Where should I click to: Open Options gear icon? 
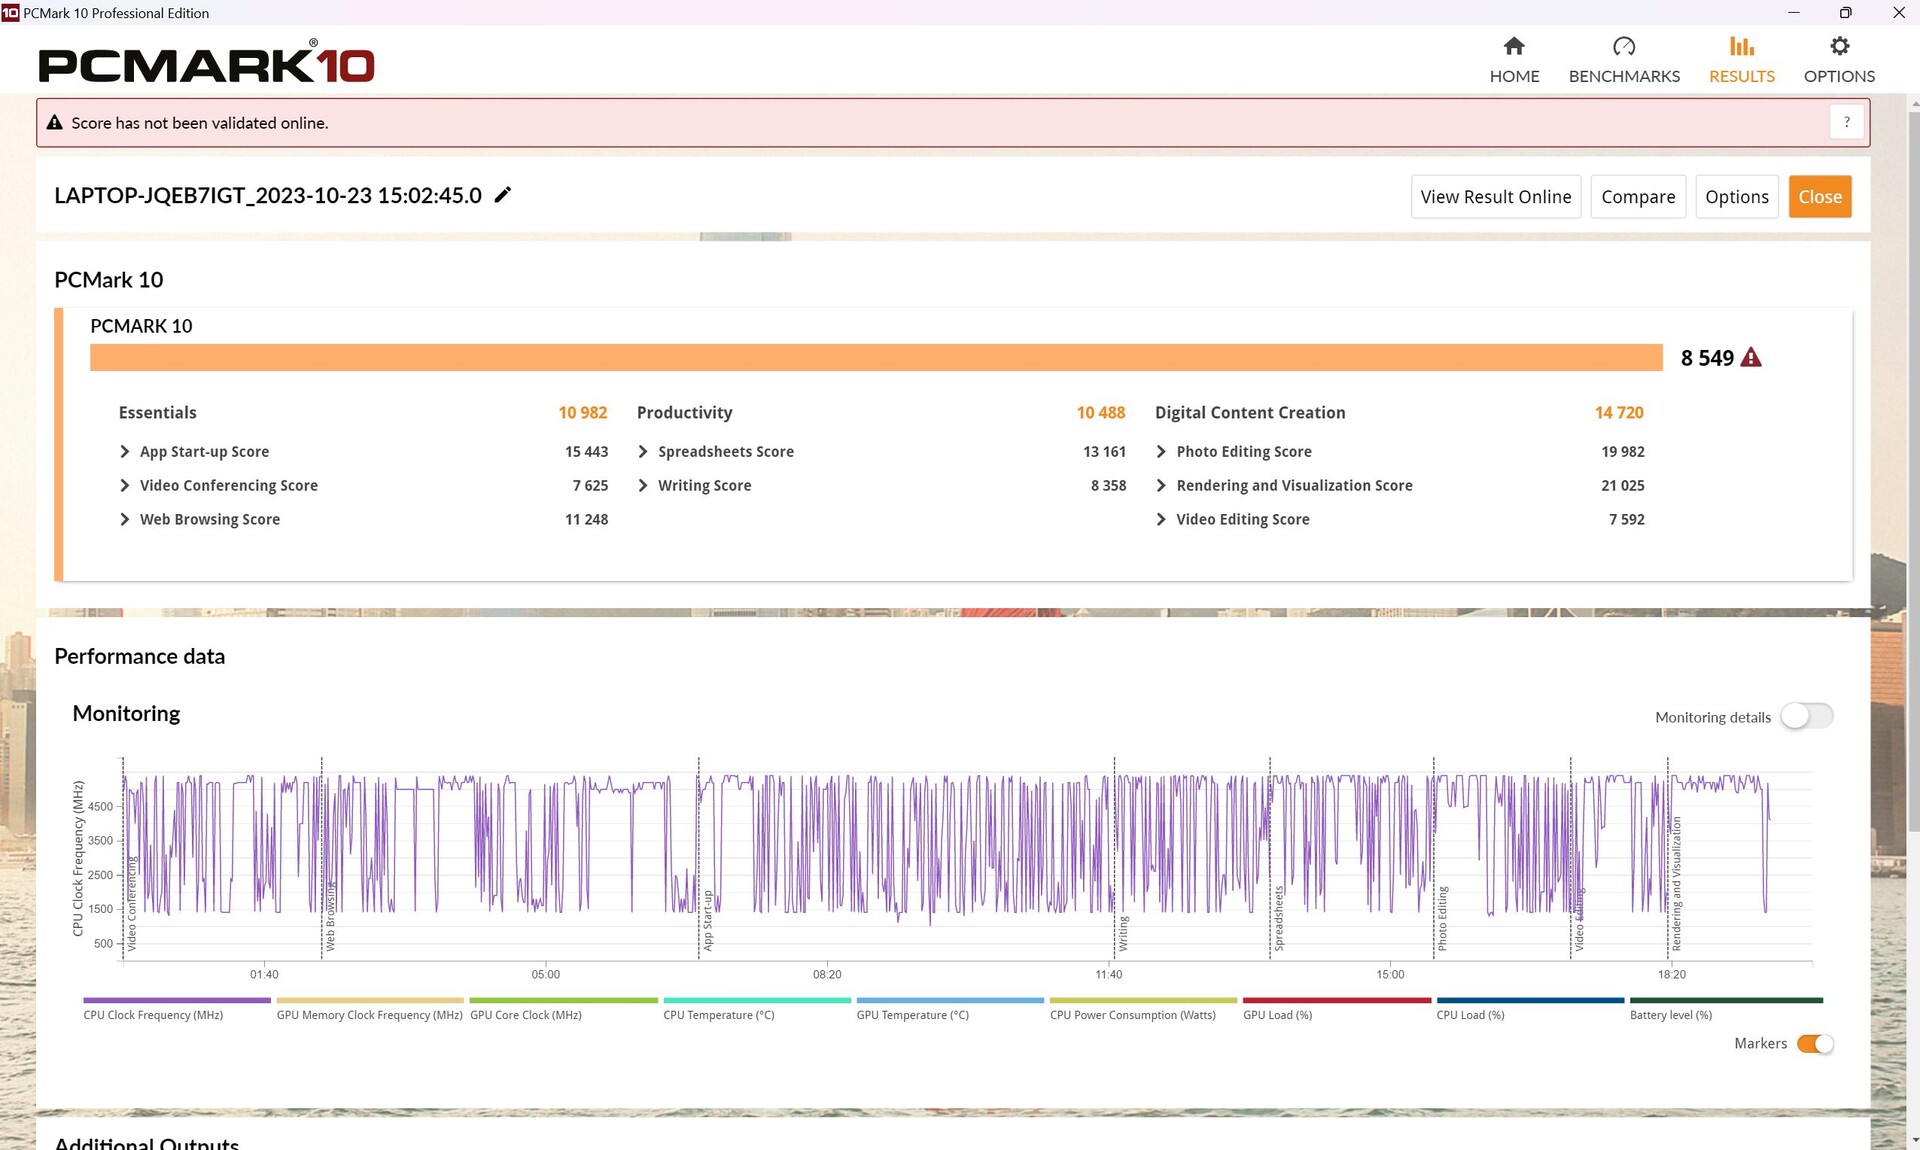coord(1839,46)
